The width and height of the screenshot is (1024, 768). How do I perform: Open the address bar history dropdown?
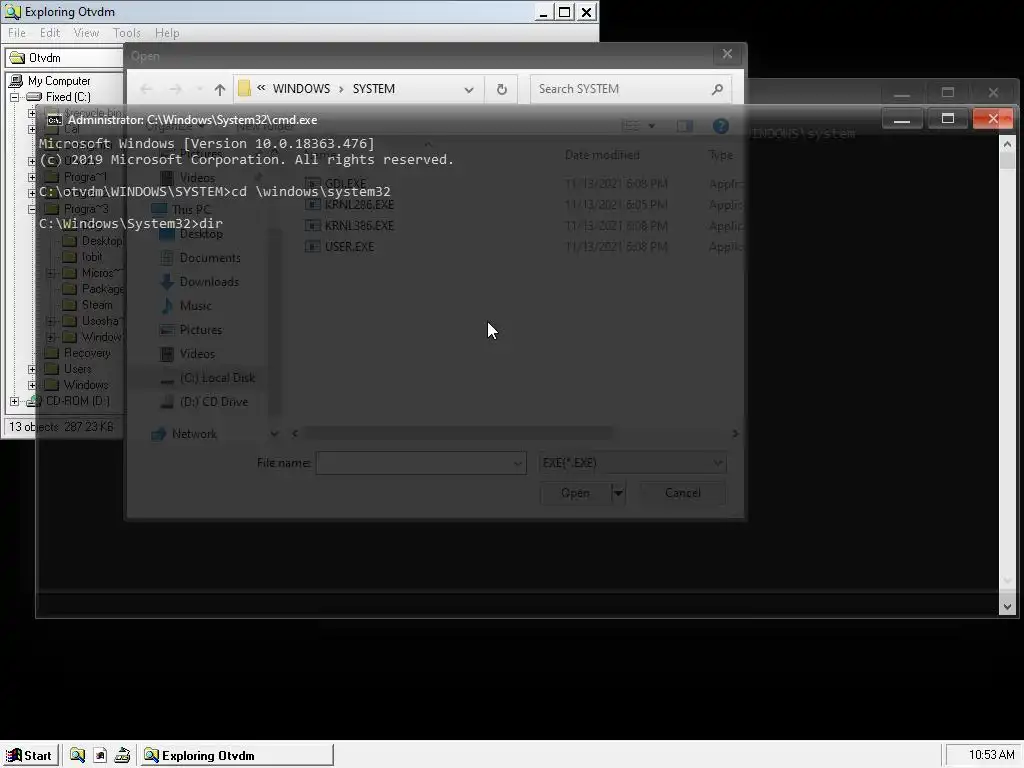pos(469,89)
